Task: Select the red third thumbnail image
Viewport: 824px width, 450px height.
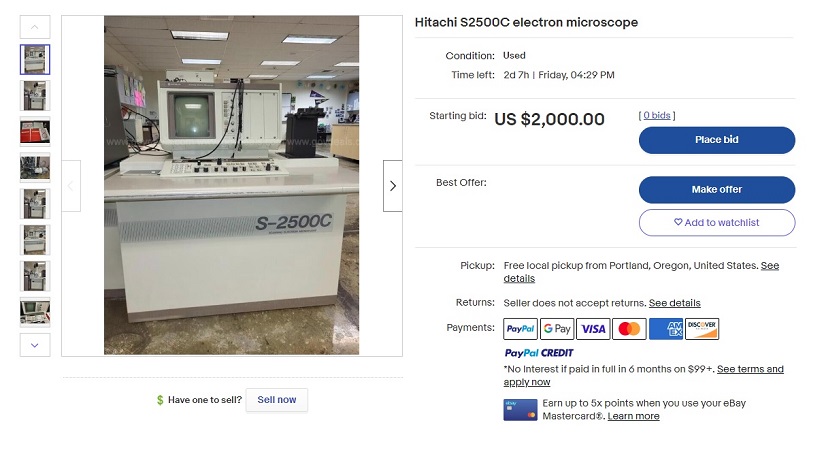Action: pyautogui.click(x=35, y=131)
